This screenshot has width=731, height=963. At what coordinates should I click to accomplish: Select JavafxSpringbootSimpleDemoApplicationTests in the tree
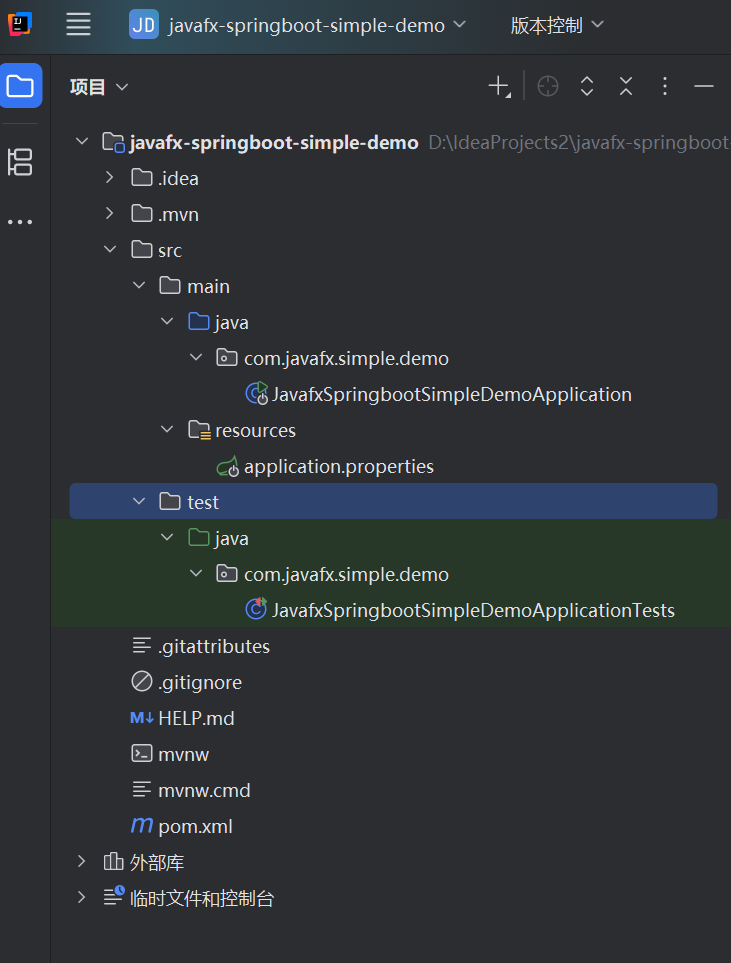click(474, 609)
